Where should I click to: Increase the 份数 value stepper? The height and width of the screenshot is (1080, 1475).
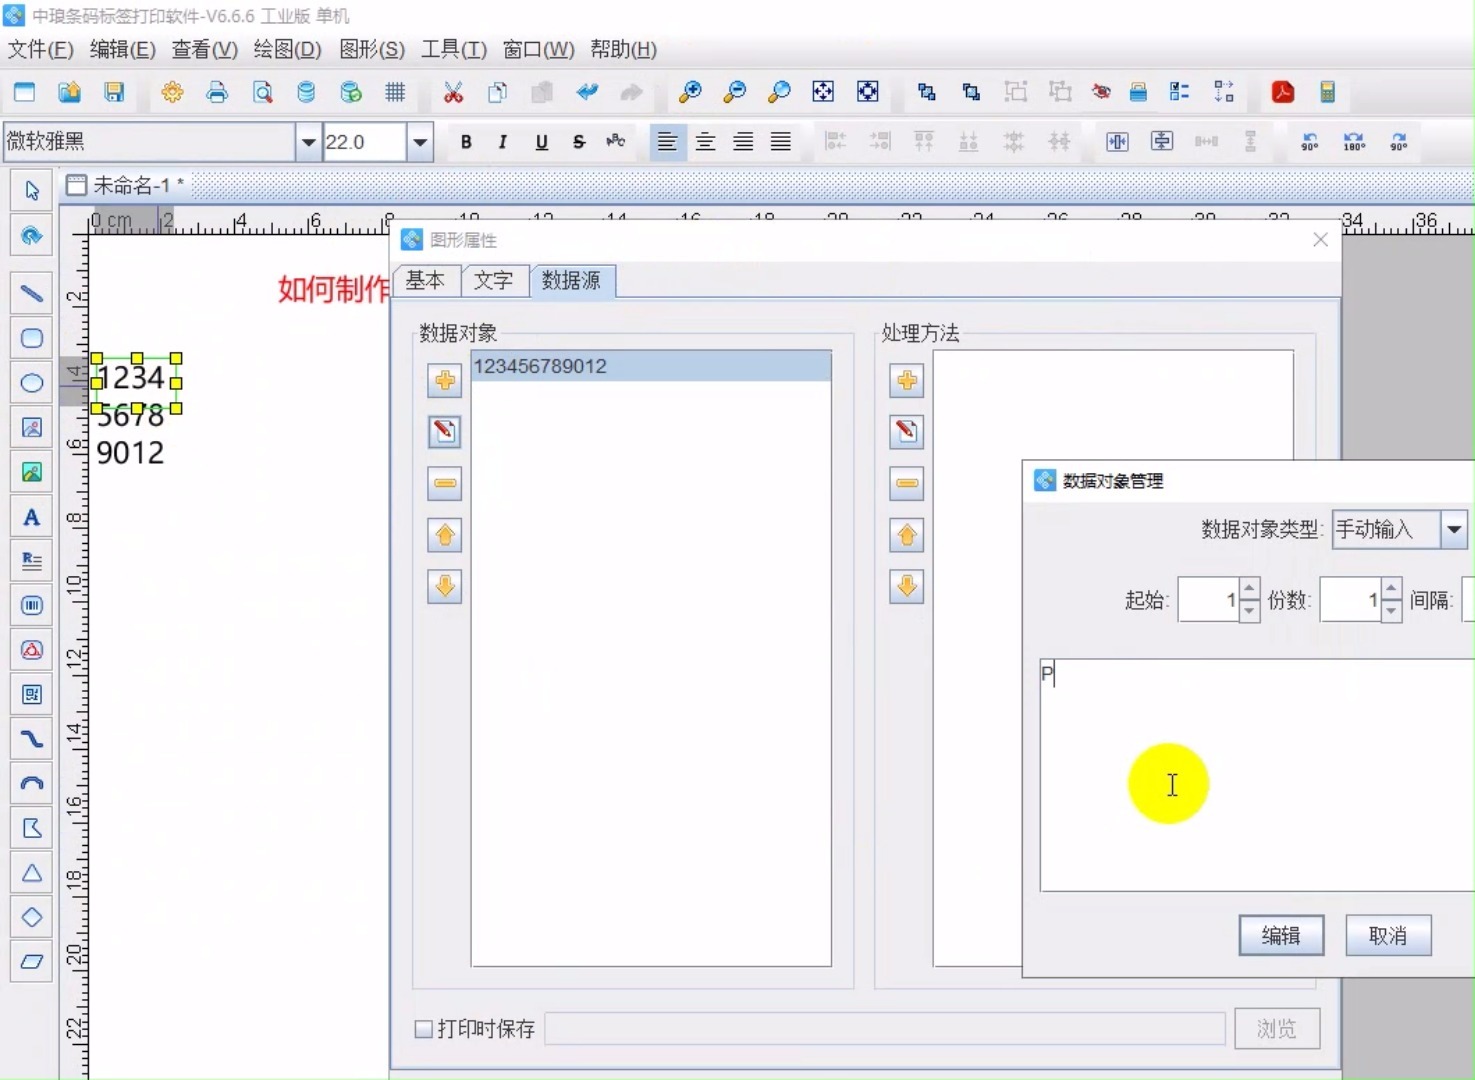pyautogui.click(x=1391, y=589)
